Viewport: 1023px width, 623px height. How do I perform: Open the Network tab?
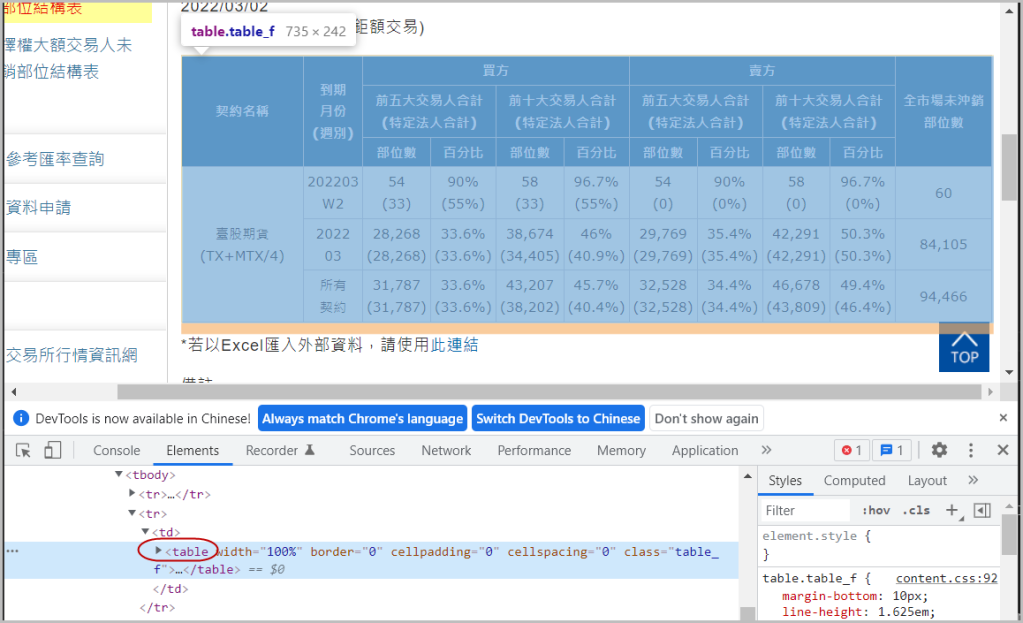(x=446, y=451)
